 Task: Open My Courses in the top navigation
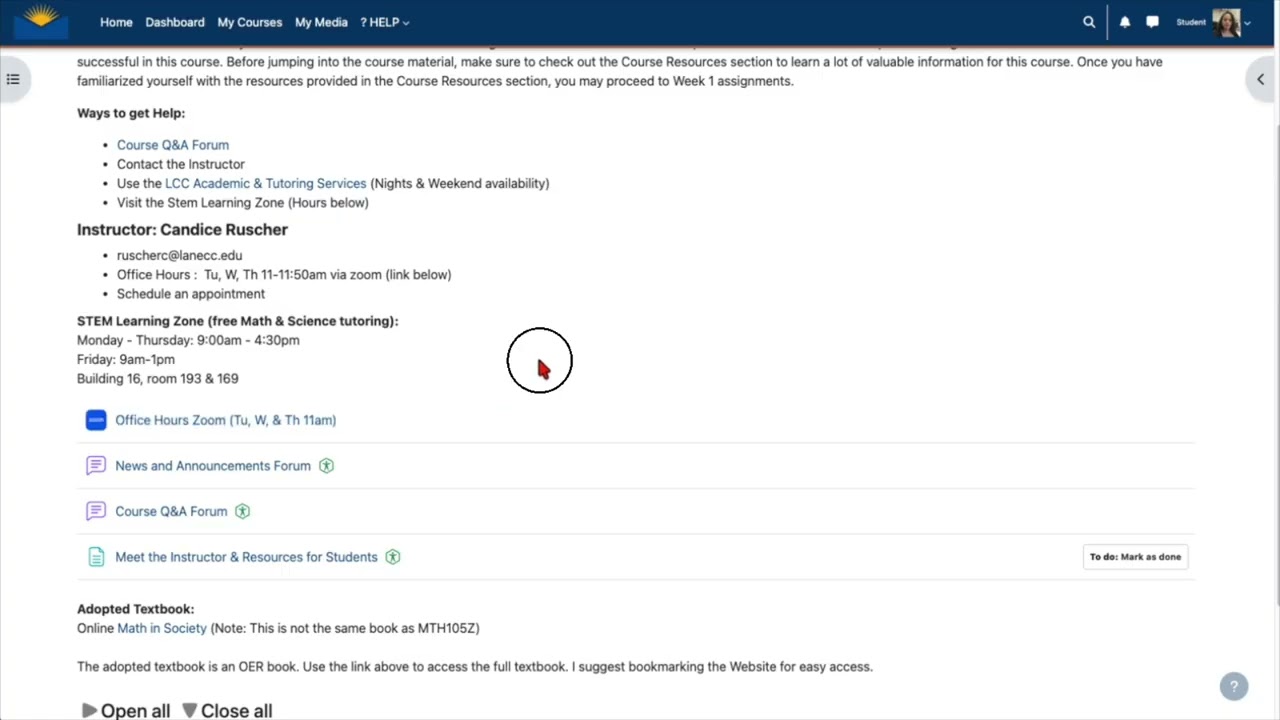tap(250, 22)
